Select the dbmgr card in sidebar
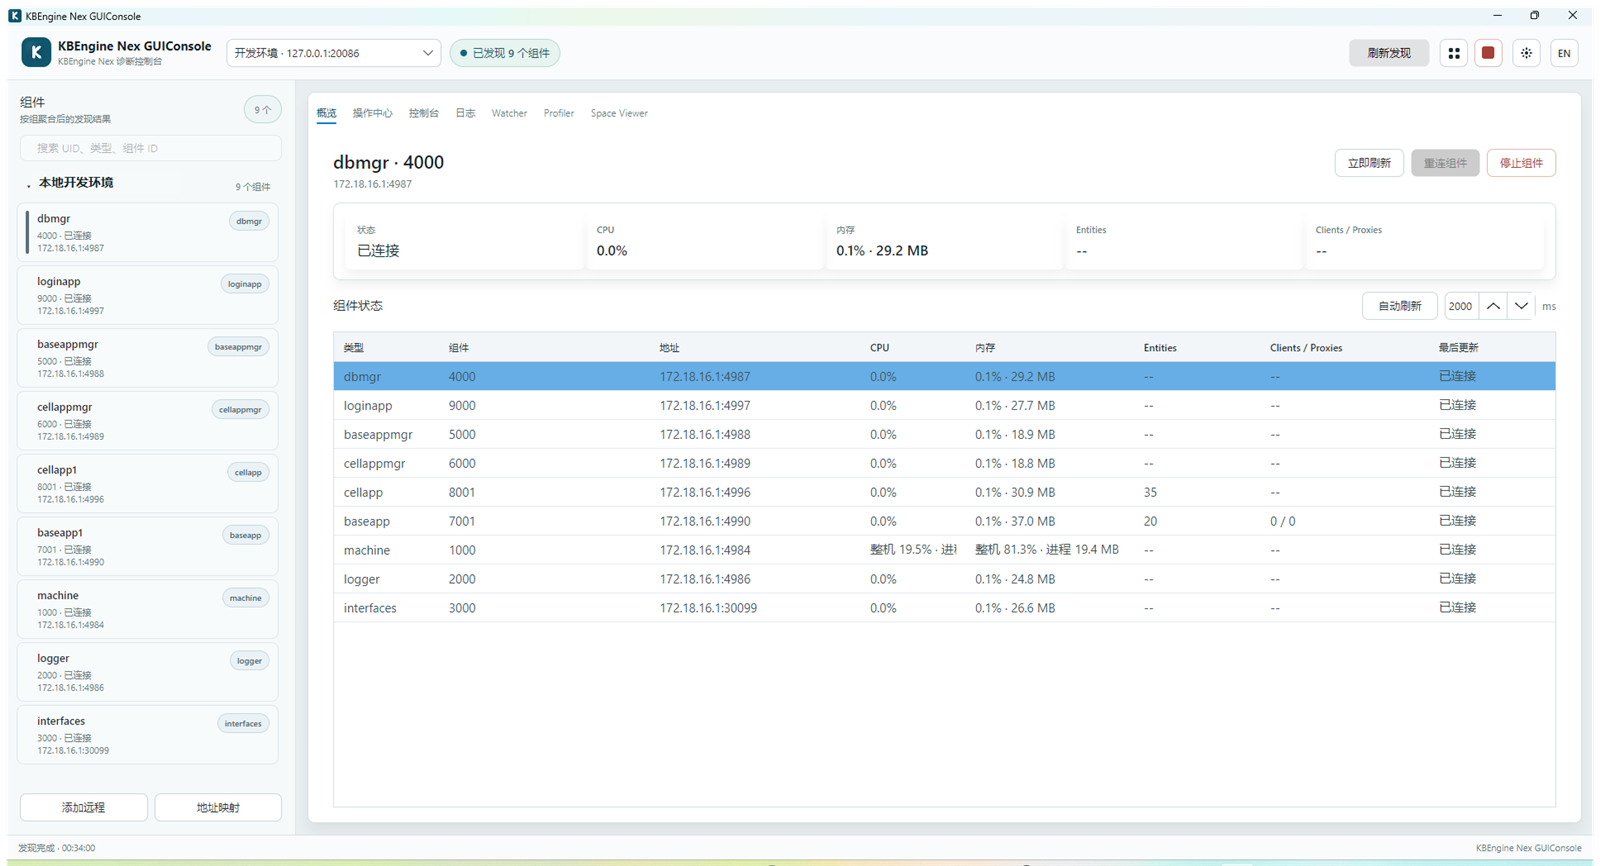Image resolution: width=1600 pixels, height=866 pixels. click(x=148, y=232)
